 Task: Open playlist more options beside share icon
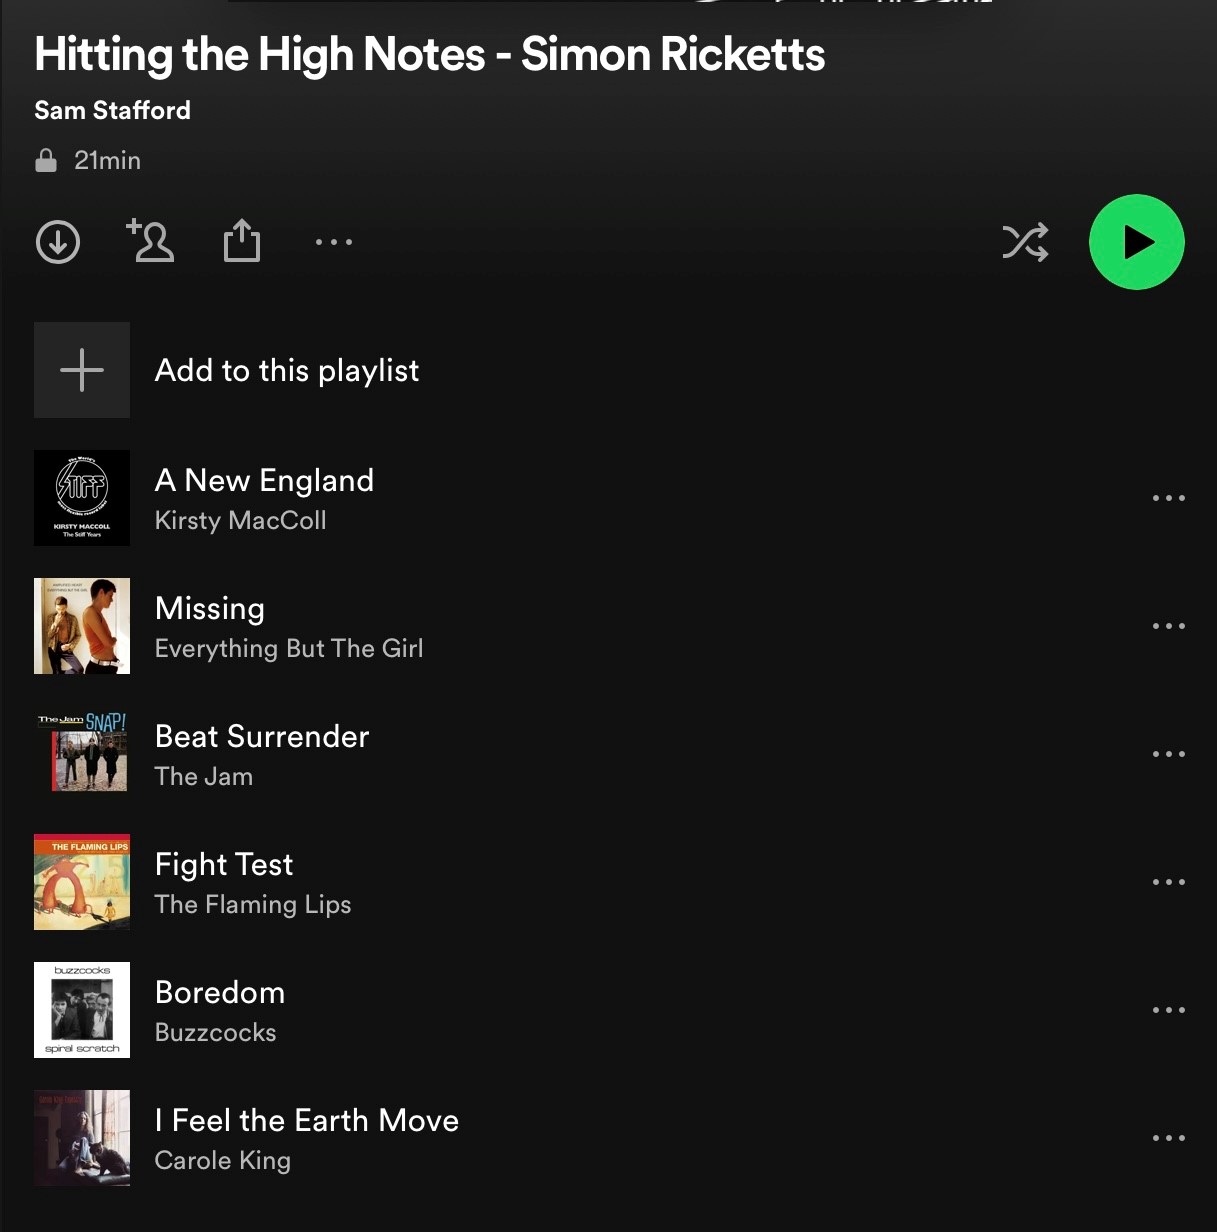(x=334, y=242)
